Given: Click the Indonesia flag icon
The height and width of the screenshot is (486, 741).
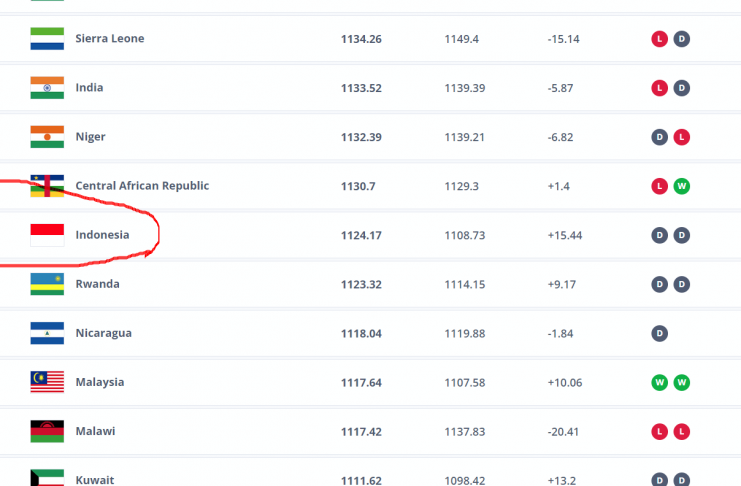Looking at the screenshot, I should click(47, 235).
